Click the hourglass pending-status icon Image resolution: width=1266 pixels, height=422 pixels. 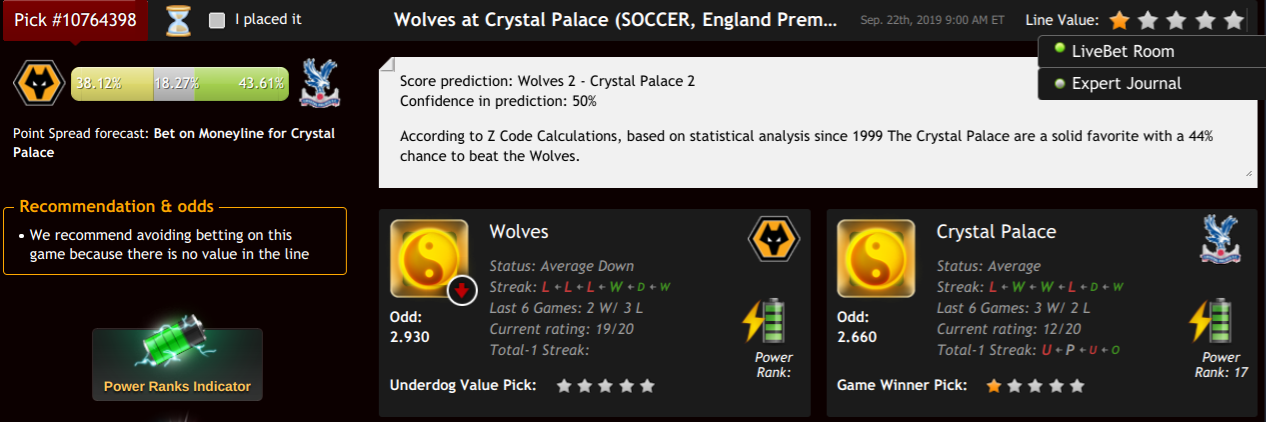(x=179, y=20)
